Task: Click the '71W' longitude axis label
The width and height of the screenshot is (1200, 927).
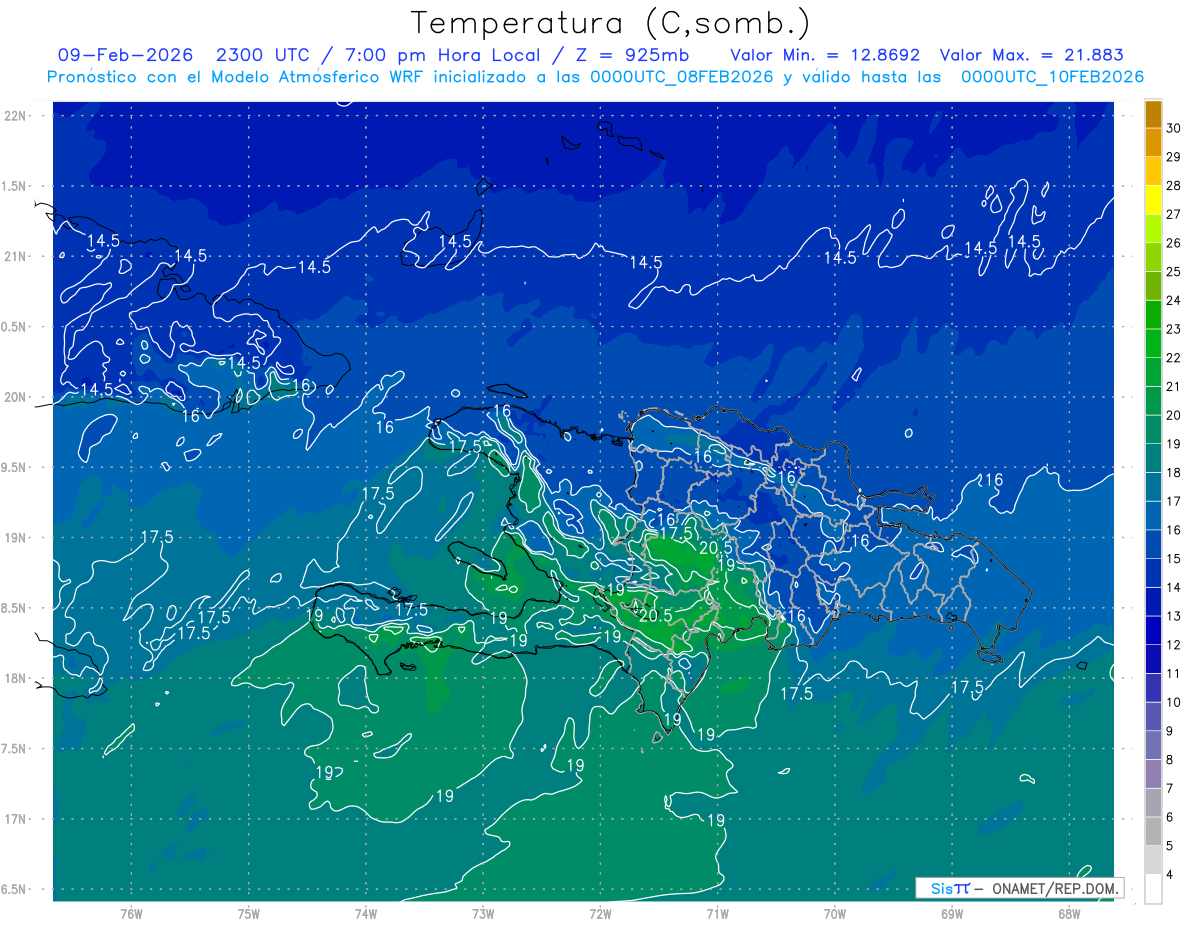Action: (717, 914)
